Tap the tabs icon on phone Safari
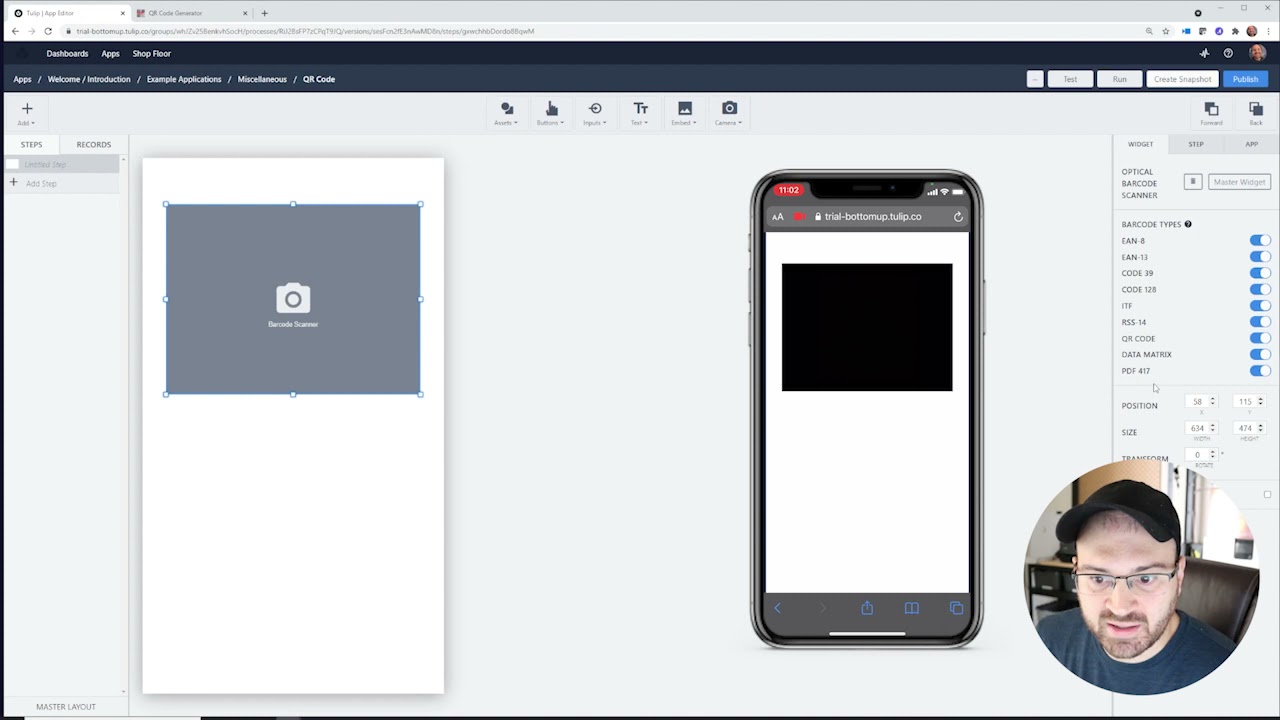 point(956,608)
